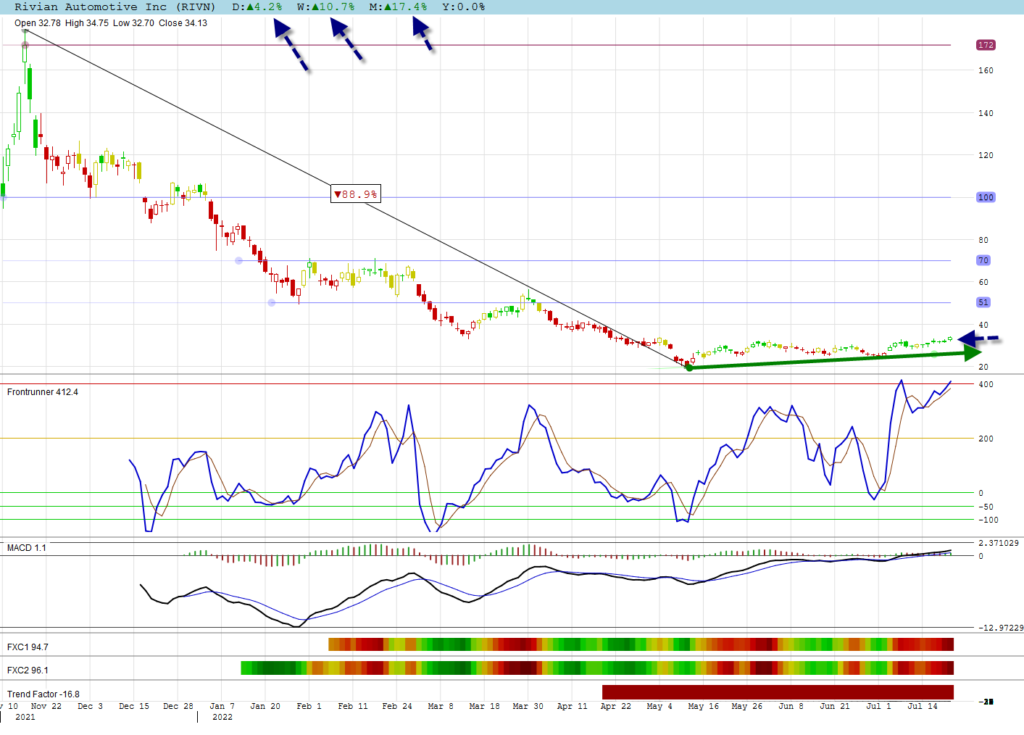
Task: Click the 80 price axis label
Action: point(983,240)
